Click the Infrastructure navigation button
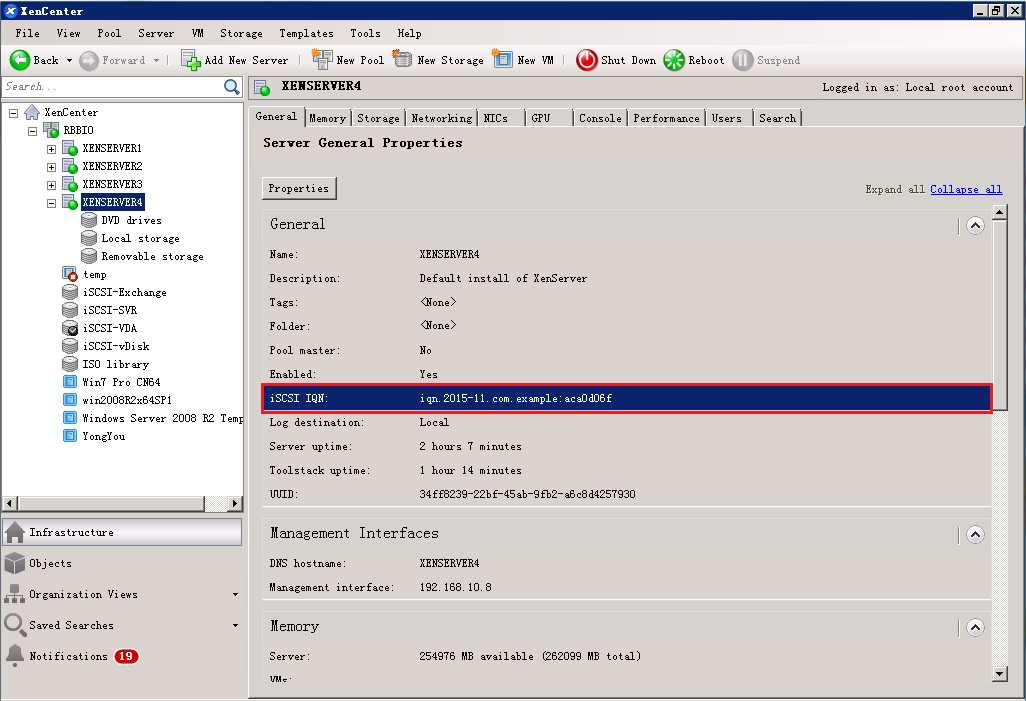This screenshot has width=1026, height=701. (x=122, y=532)
